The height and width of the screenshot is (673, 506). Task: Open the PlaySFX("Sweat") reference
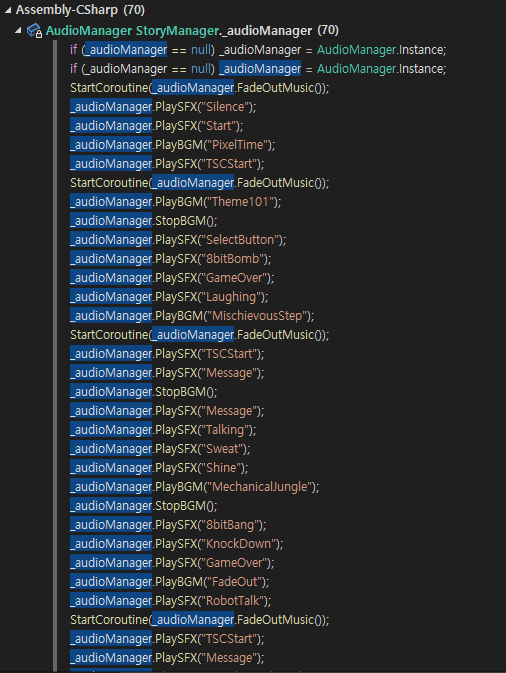click(x=160, y=449)
